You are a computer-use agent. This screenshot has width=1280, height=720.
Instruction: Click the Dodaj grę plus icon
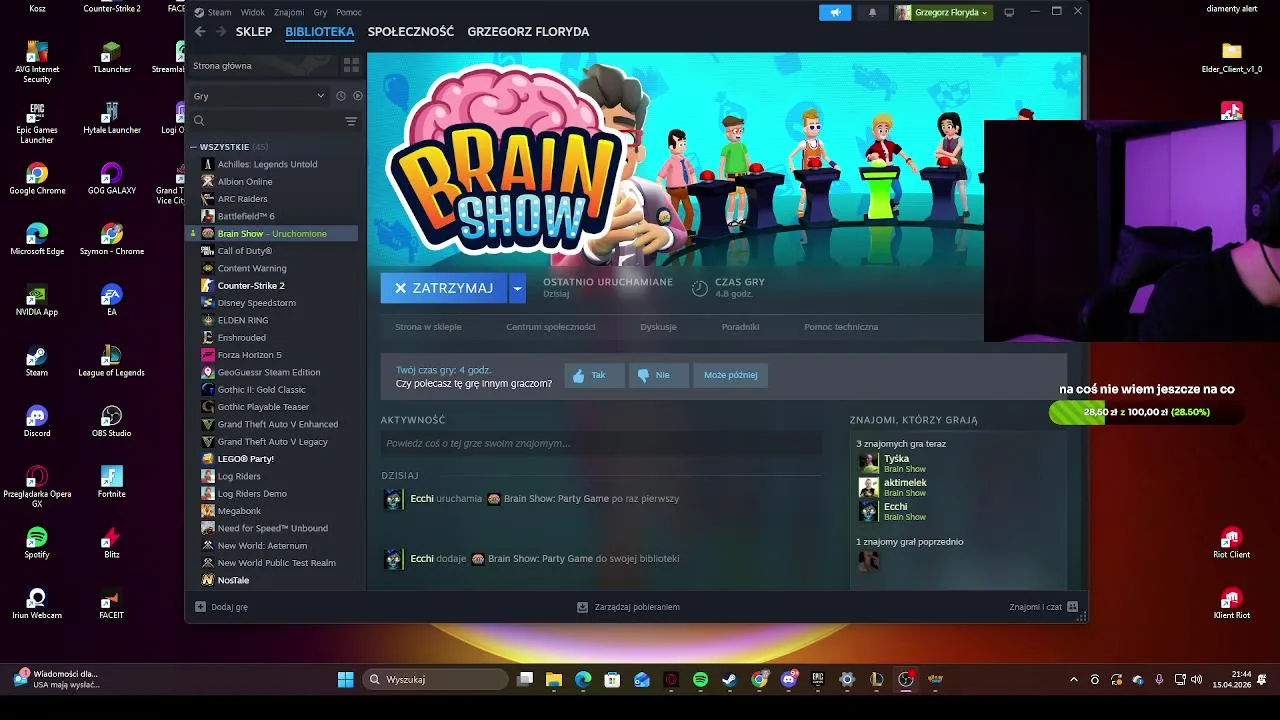[200, 607]
